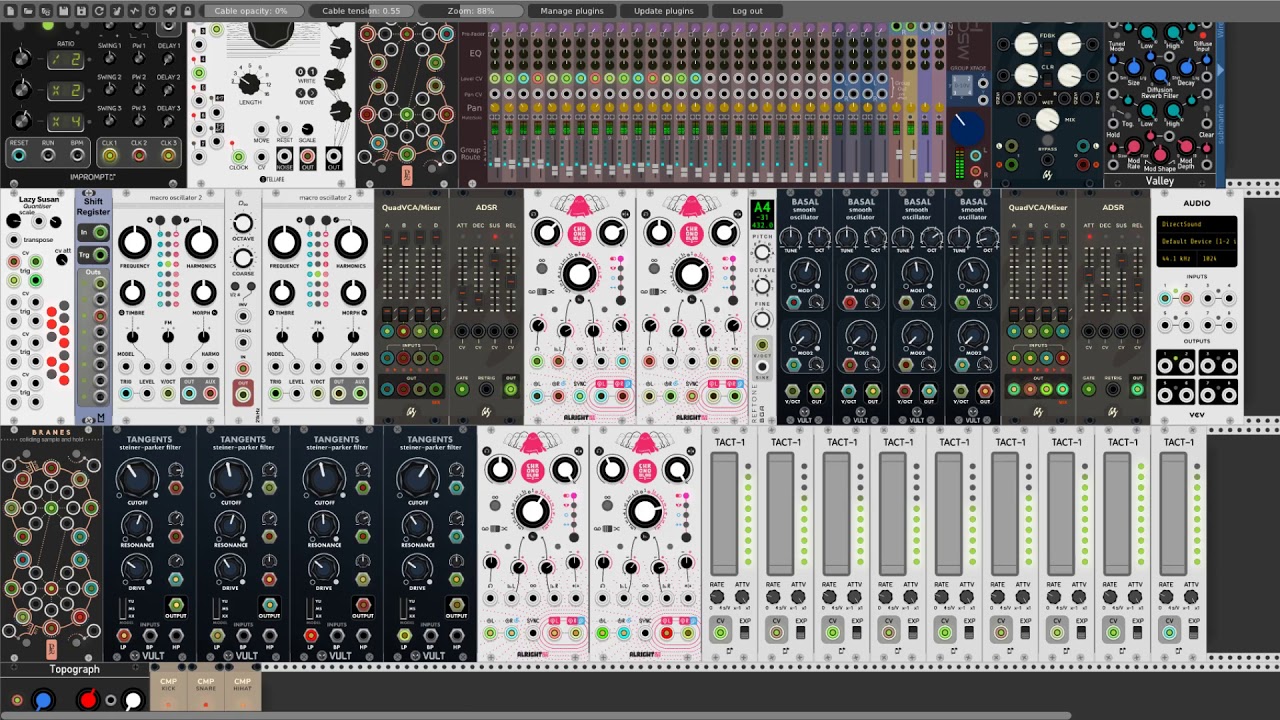The width and height of the screenshot is (1280, 720).
Task: Adjust the Zoom 88% slider
Action: point(471,11)
